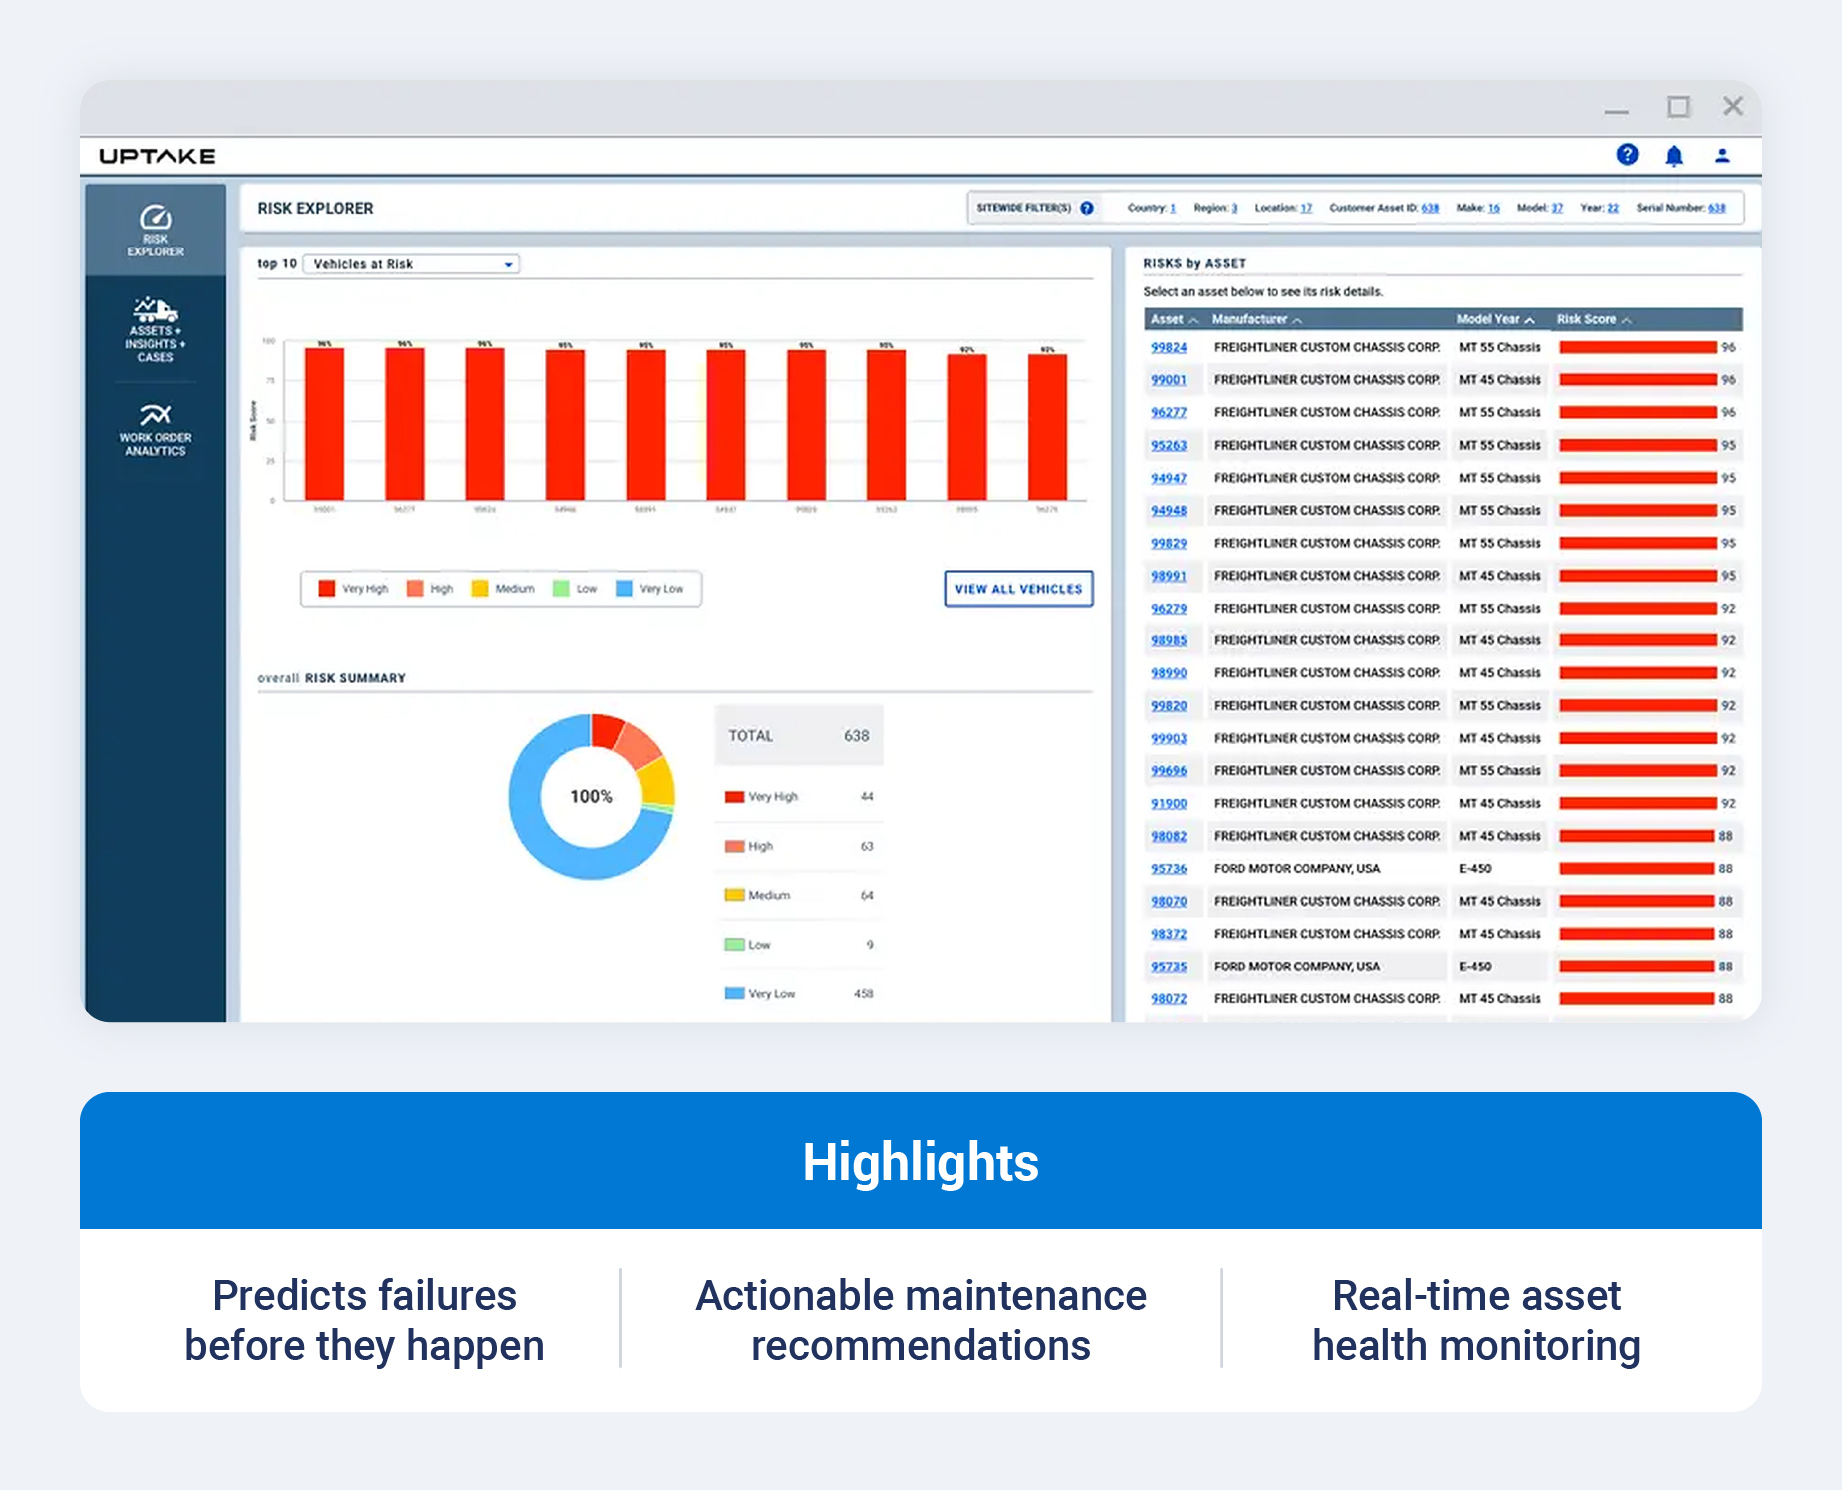Sort table by Risk Score column
This screenshot has height=1490, width=1842.
point(1593,319)
